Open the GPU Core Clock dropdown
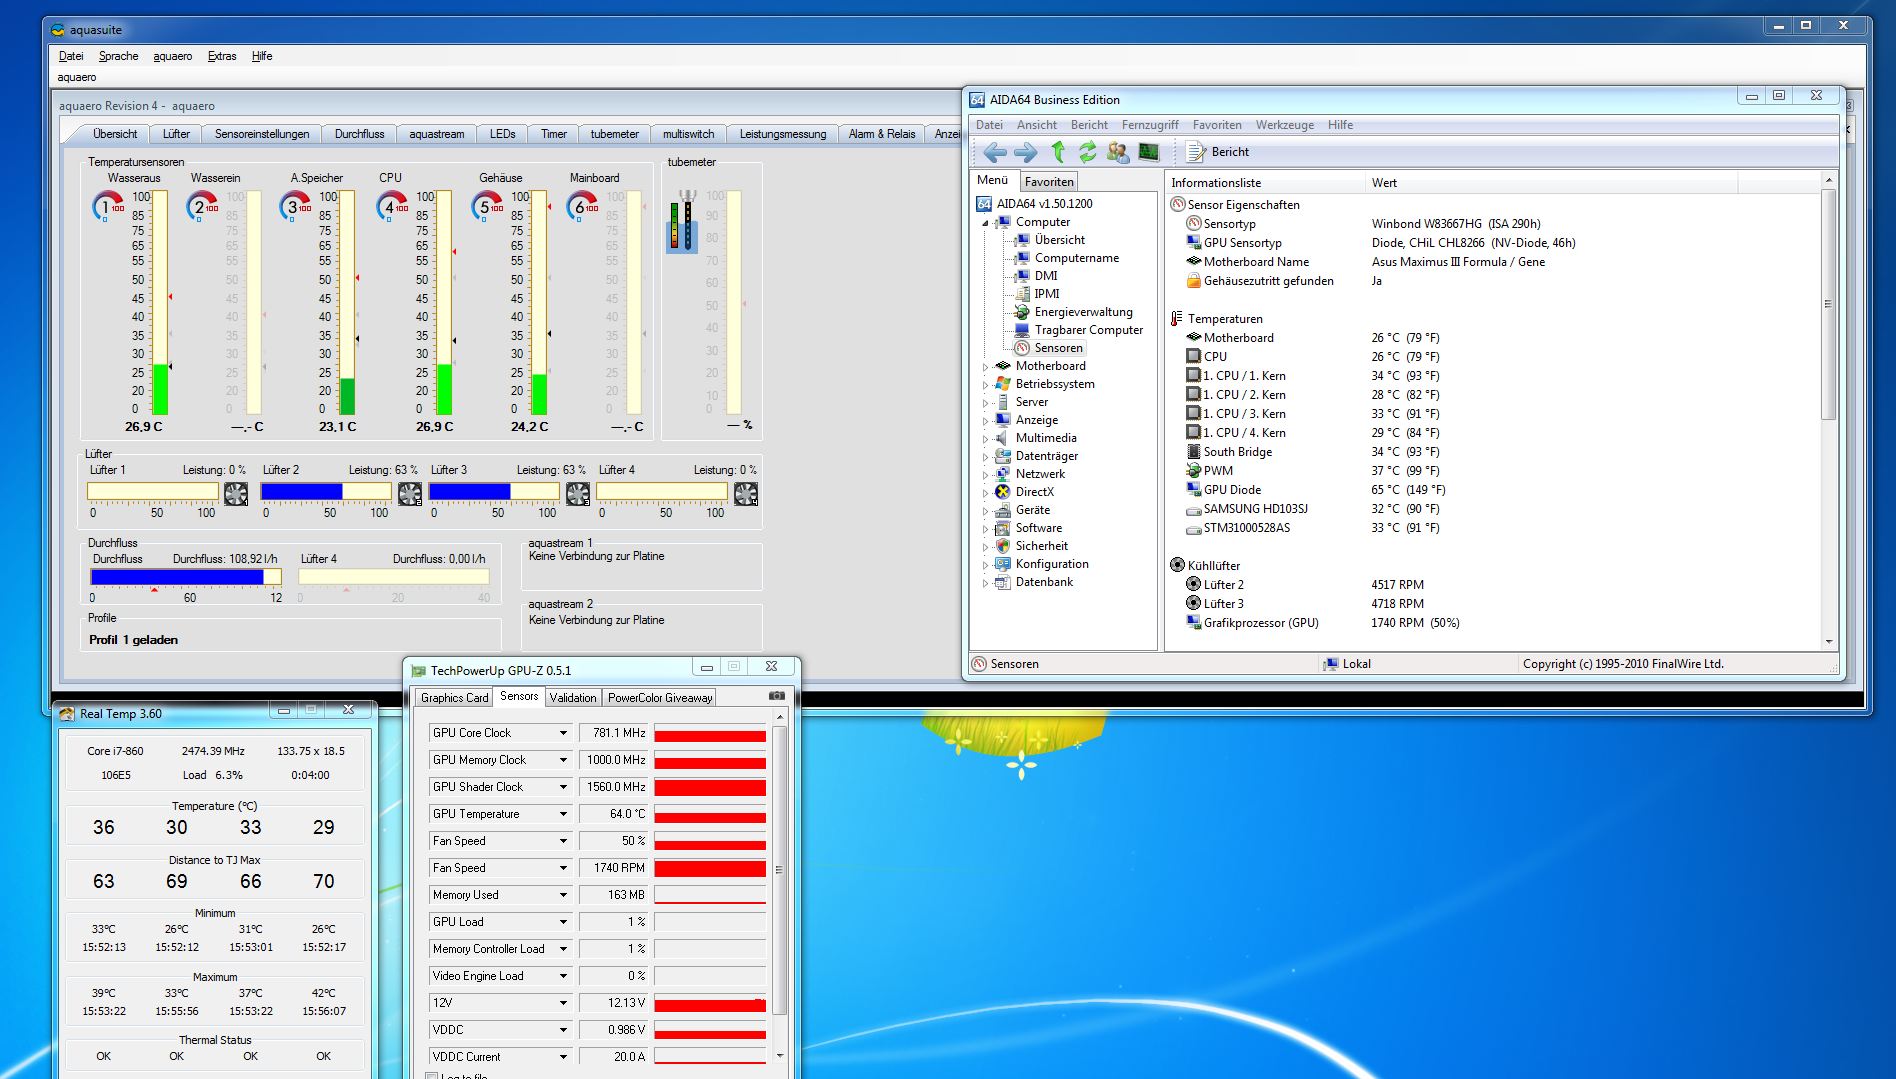The image size is (1896, 1079). tap(563, 733)
